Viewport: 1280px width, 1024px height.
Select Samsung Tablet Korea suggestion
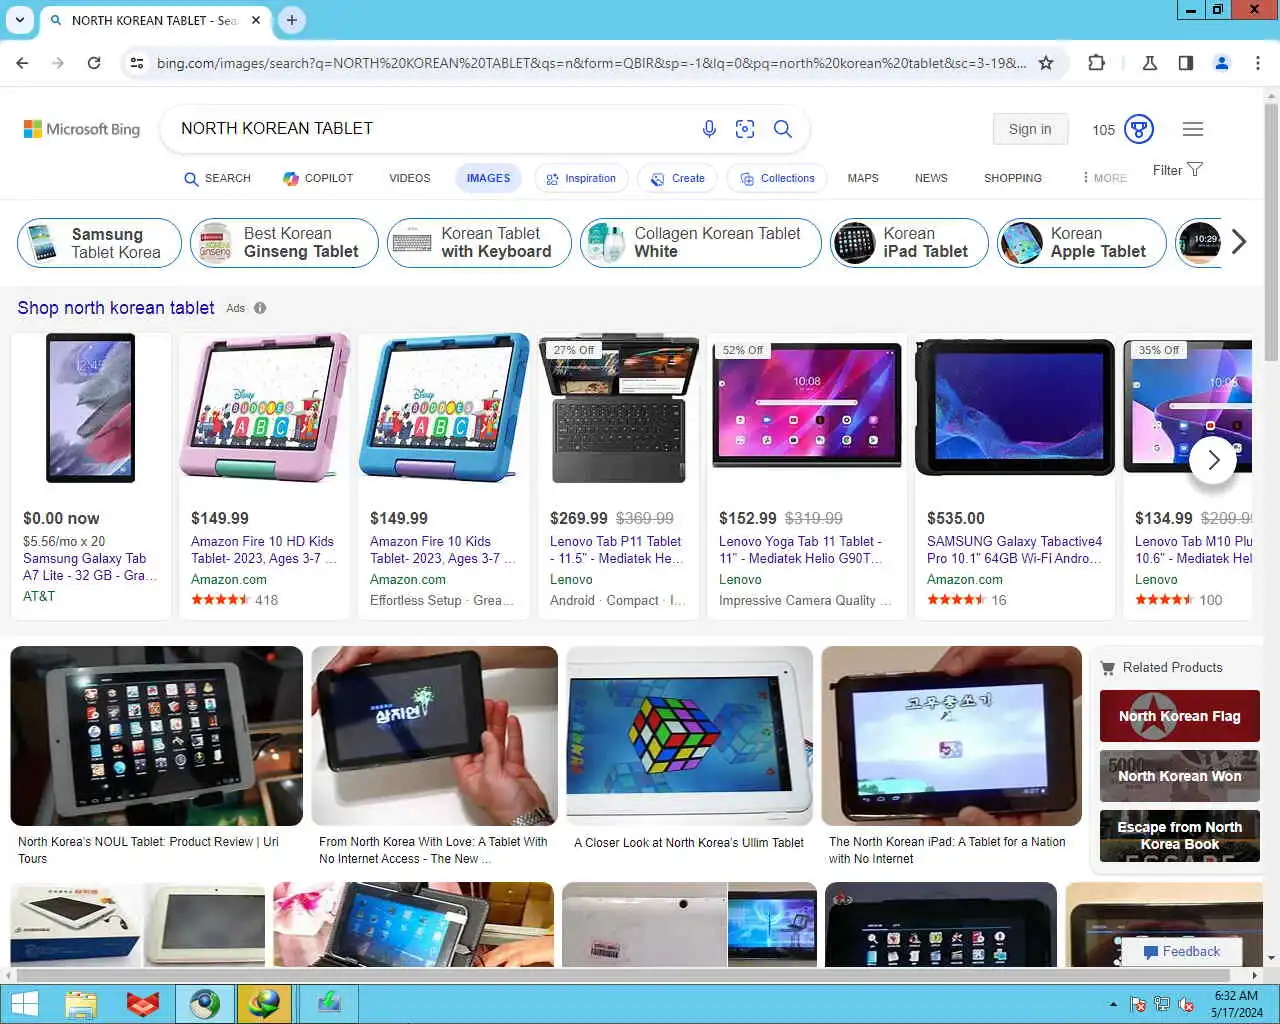click(99, 243)
